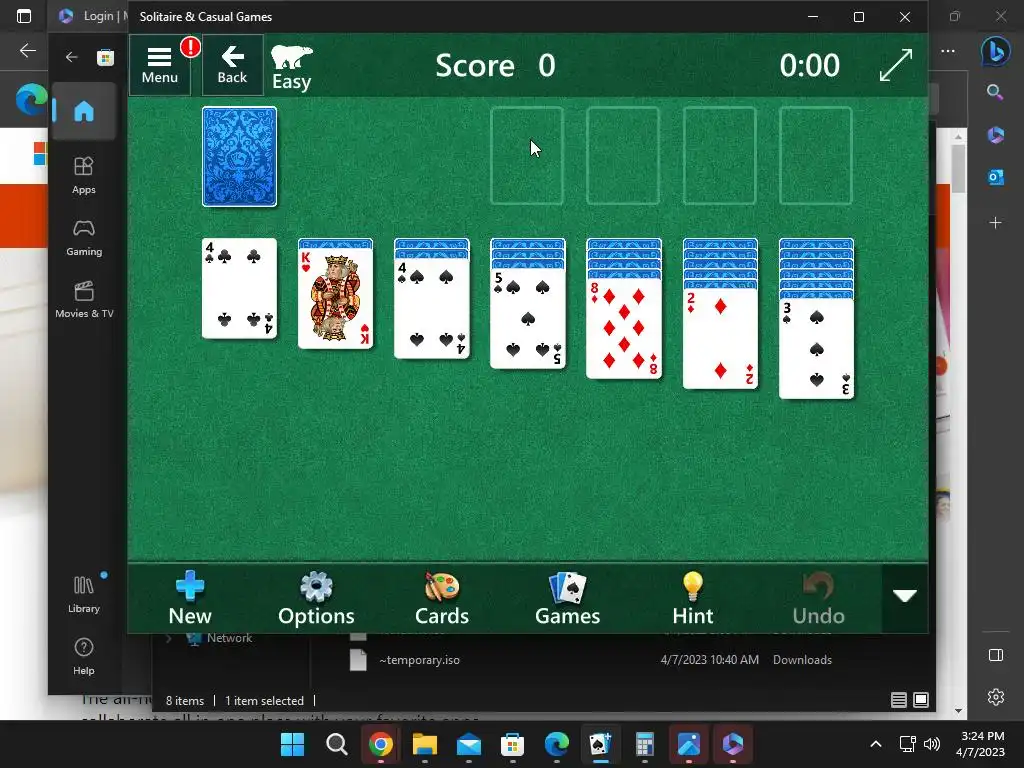
Task: Undo the last move
Action: pos(818,598)
